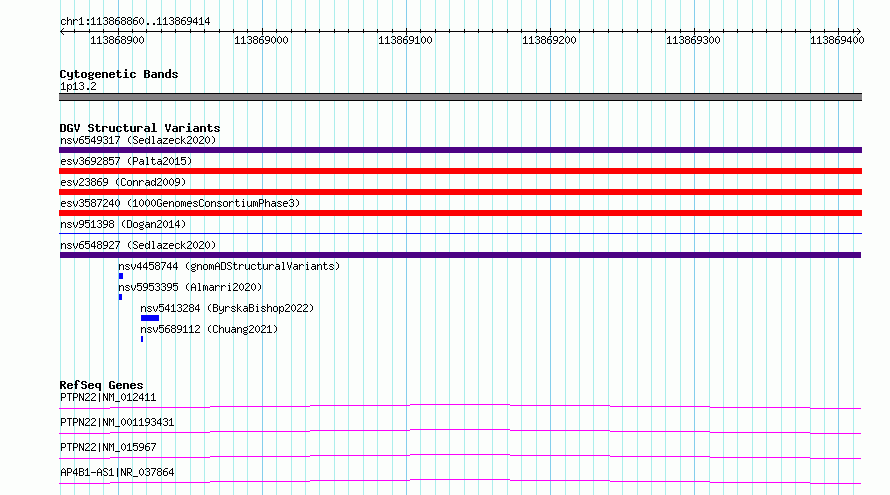Click gene label AP4B1-AS1|NR_037864
890x495 pixels.
tap(117, 472)
